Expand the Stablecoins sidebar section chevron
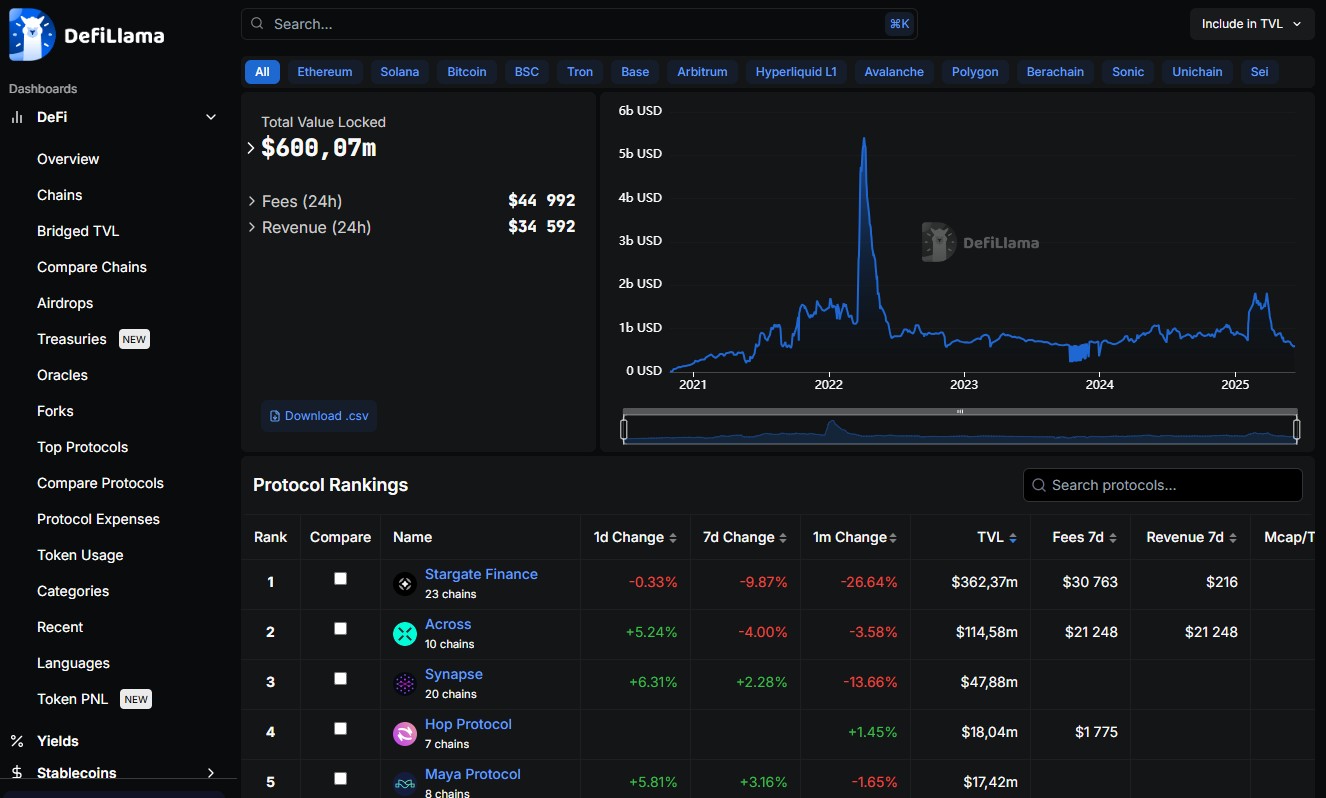The image size is (1326, 798). pyautogui.click(x=211, y=773)
